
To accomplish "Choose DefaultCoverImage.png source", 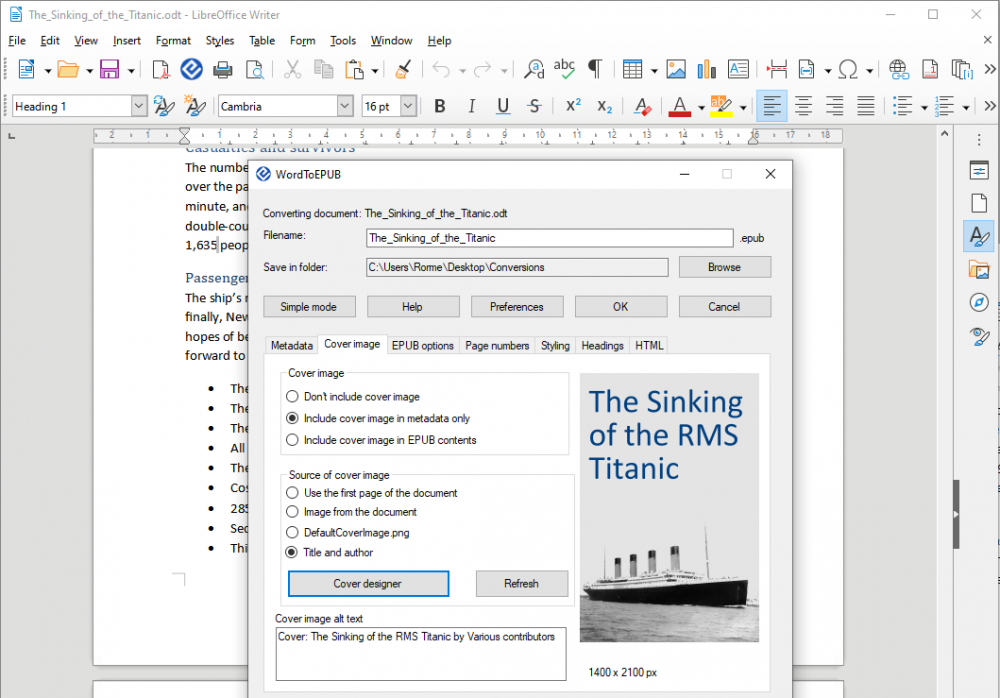I will (x=348, y=532).
